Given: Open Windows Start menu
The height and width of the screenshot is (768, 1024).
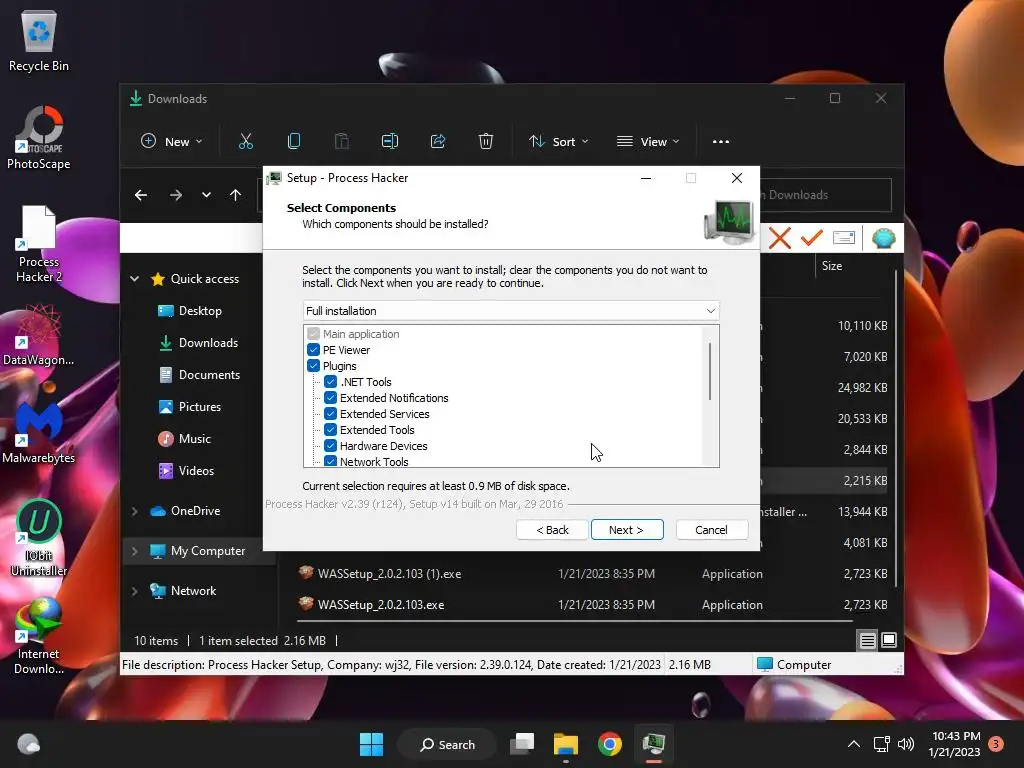Looking at the screenshot, I should 372,744.
